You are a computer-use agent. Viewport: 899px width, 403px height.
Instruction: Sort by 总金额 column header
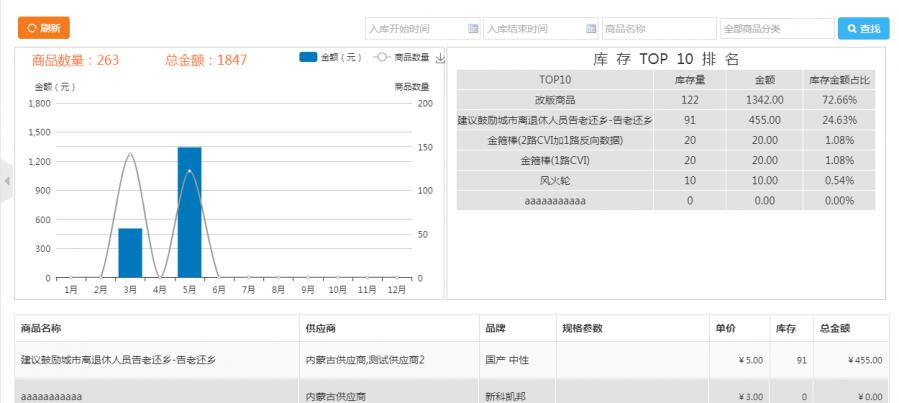835,328
